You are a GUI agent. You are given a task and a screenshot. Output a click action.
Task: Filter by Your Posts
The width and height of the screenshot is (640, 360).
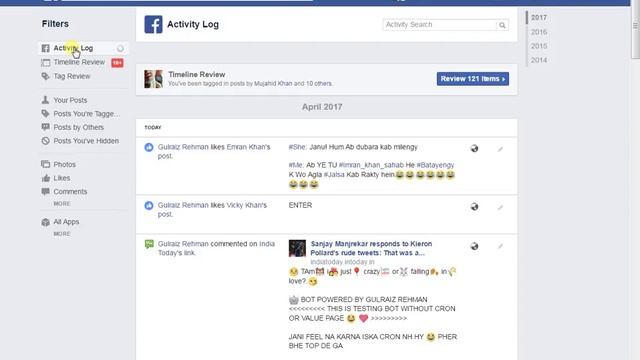point(70,100)
